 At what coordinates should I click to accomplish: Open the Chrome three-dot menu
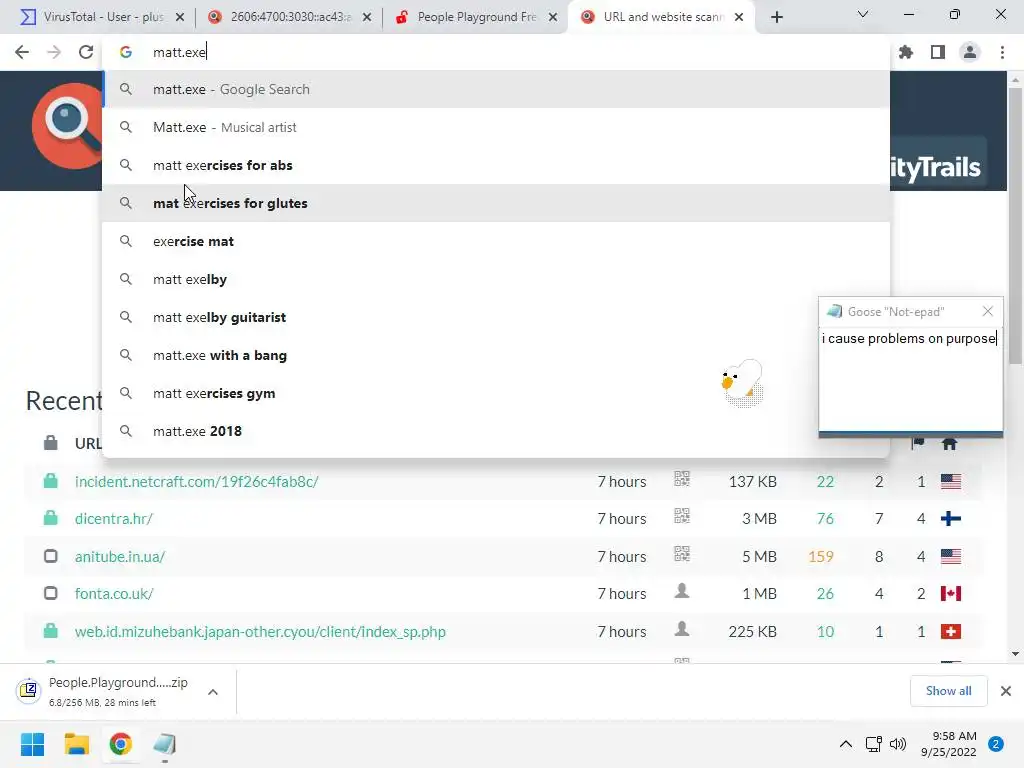point(1002,52)
